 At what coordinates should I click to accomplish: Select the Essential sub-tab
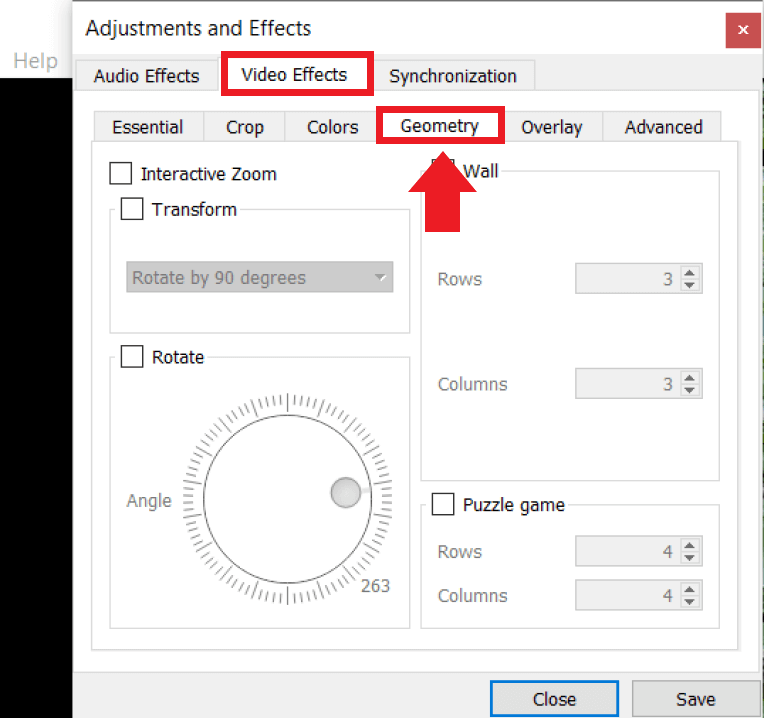coord(147,127)
